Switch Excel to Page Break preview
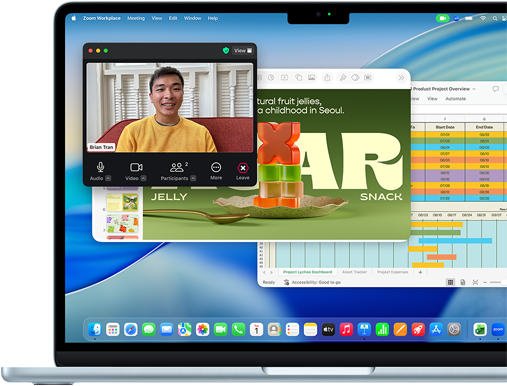The width and height of the screenshot is (507, 386). pyautogui.click(x=475, y=282)
